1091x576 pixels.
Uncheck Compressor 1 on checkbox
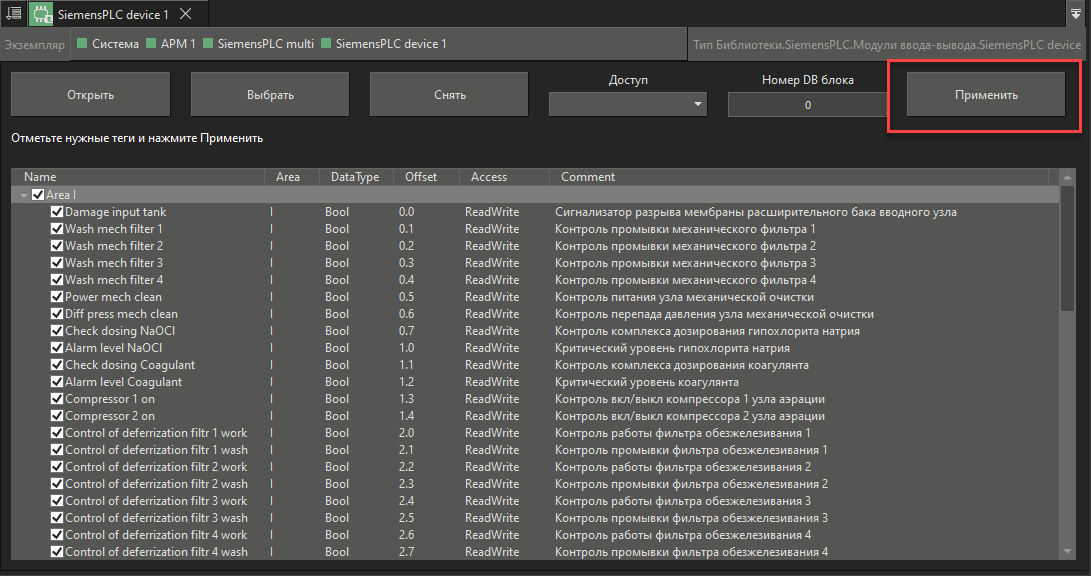click(57, 399)
